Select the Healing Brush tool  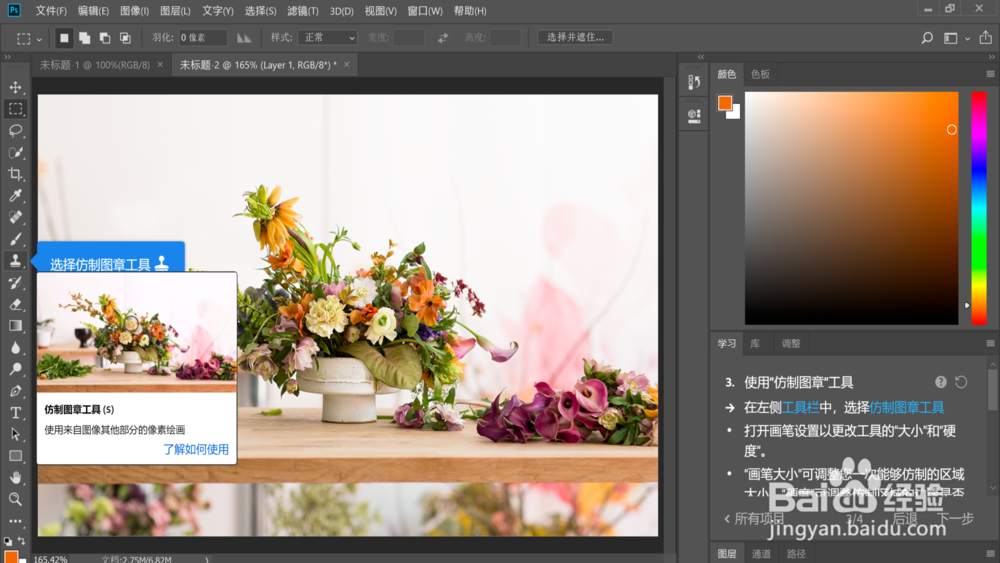tap(15, 217)
